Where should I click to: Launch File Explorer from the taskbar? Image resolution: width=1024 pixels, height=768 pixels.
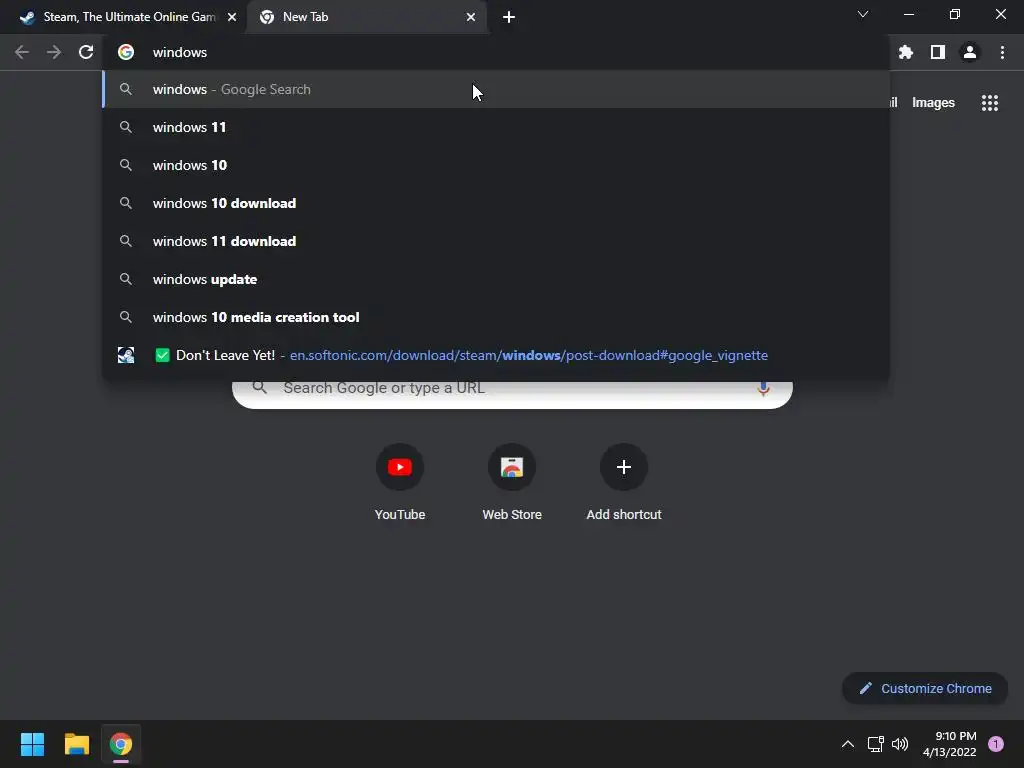click(76, 744)
